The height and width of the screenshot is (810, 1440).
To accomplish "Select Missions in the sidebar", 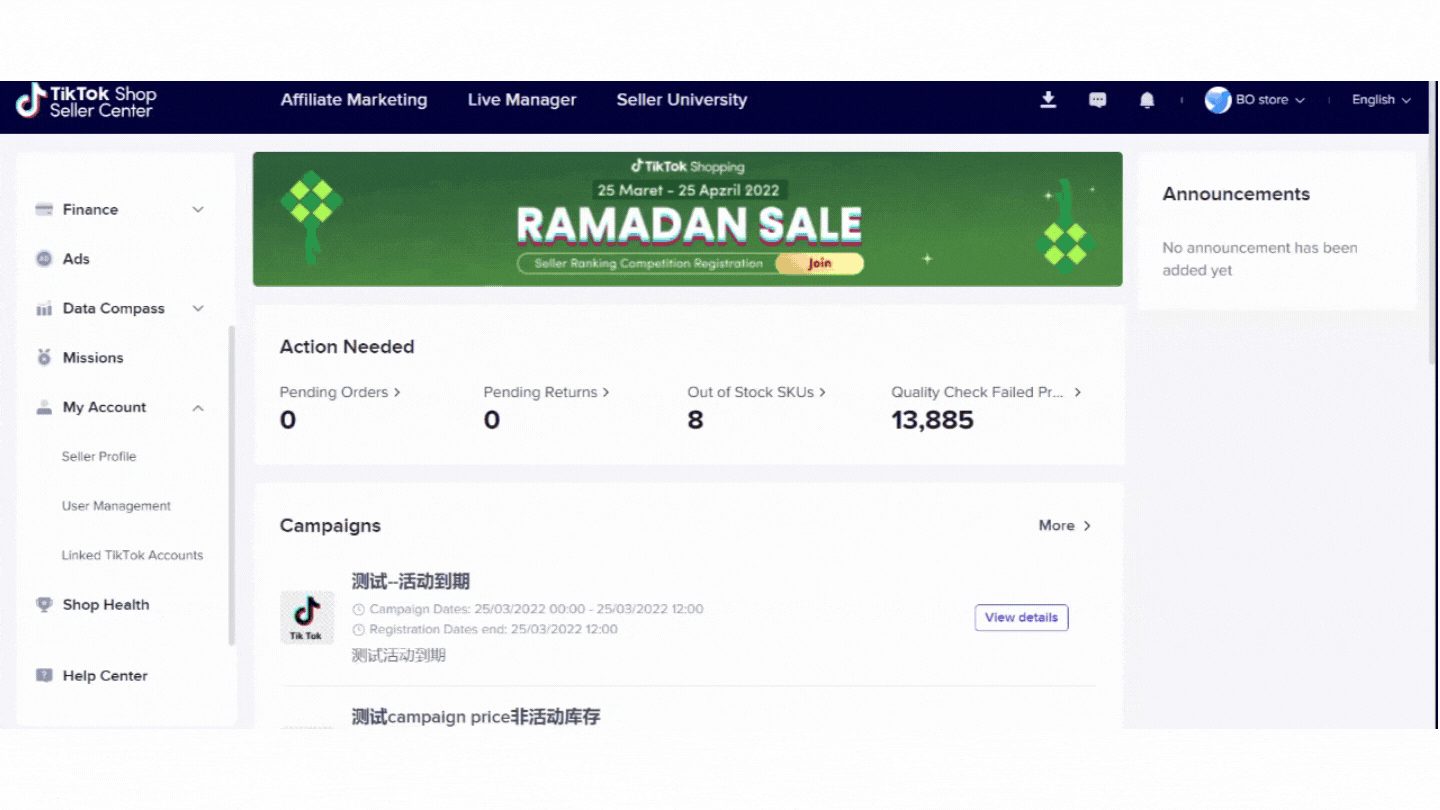I will (x=93, y=358).
